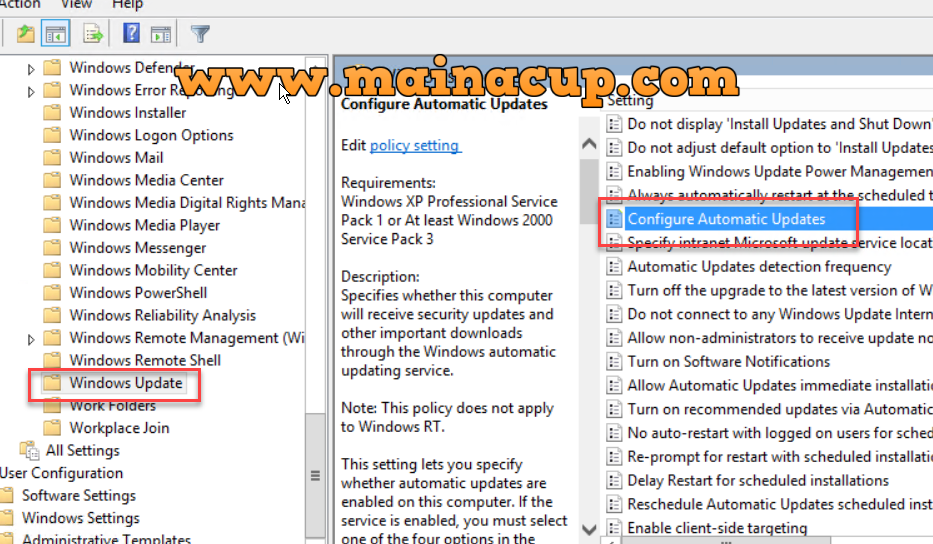Expand the Windows Error Reporting tree node
This screenshot has height=544, width=933.
click(x=31, y=92)
